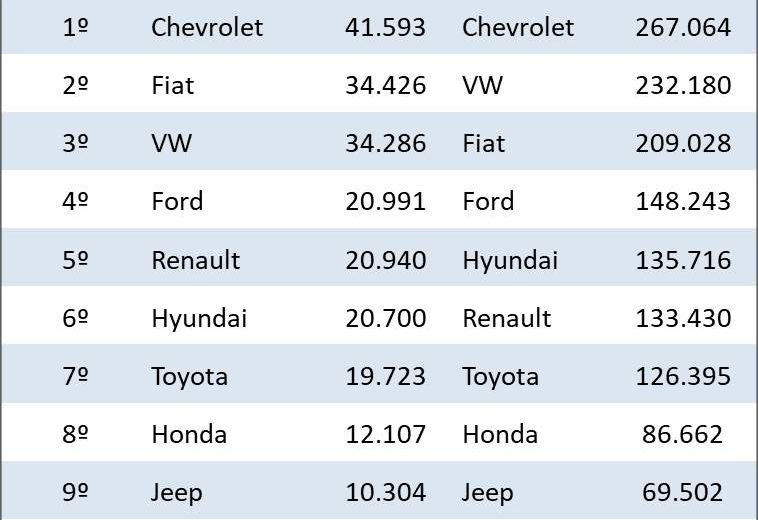This screenshot has height=520, width=758.
Task: Click the 3º ranking cell
Action: pyautogui.click(x=75, y=143)
